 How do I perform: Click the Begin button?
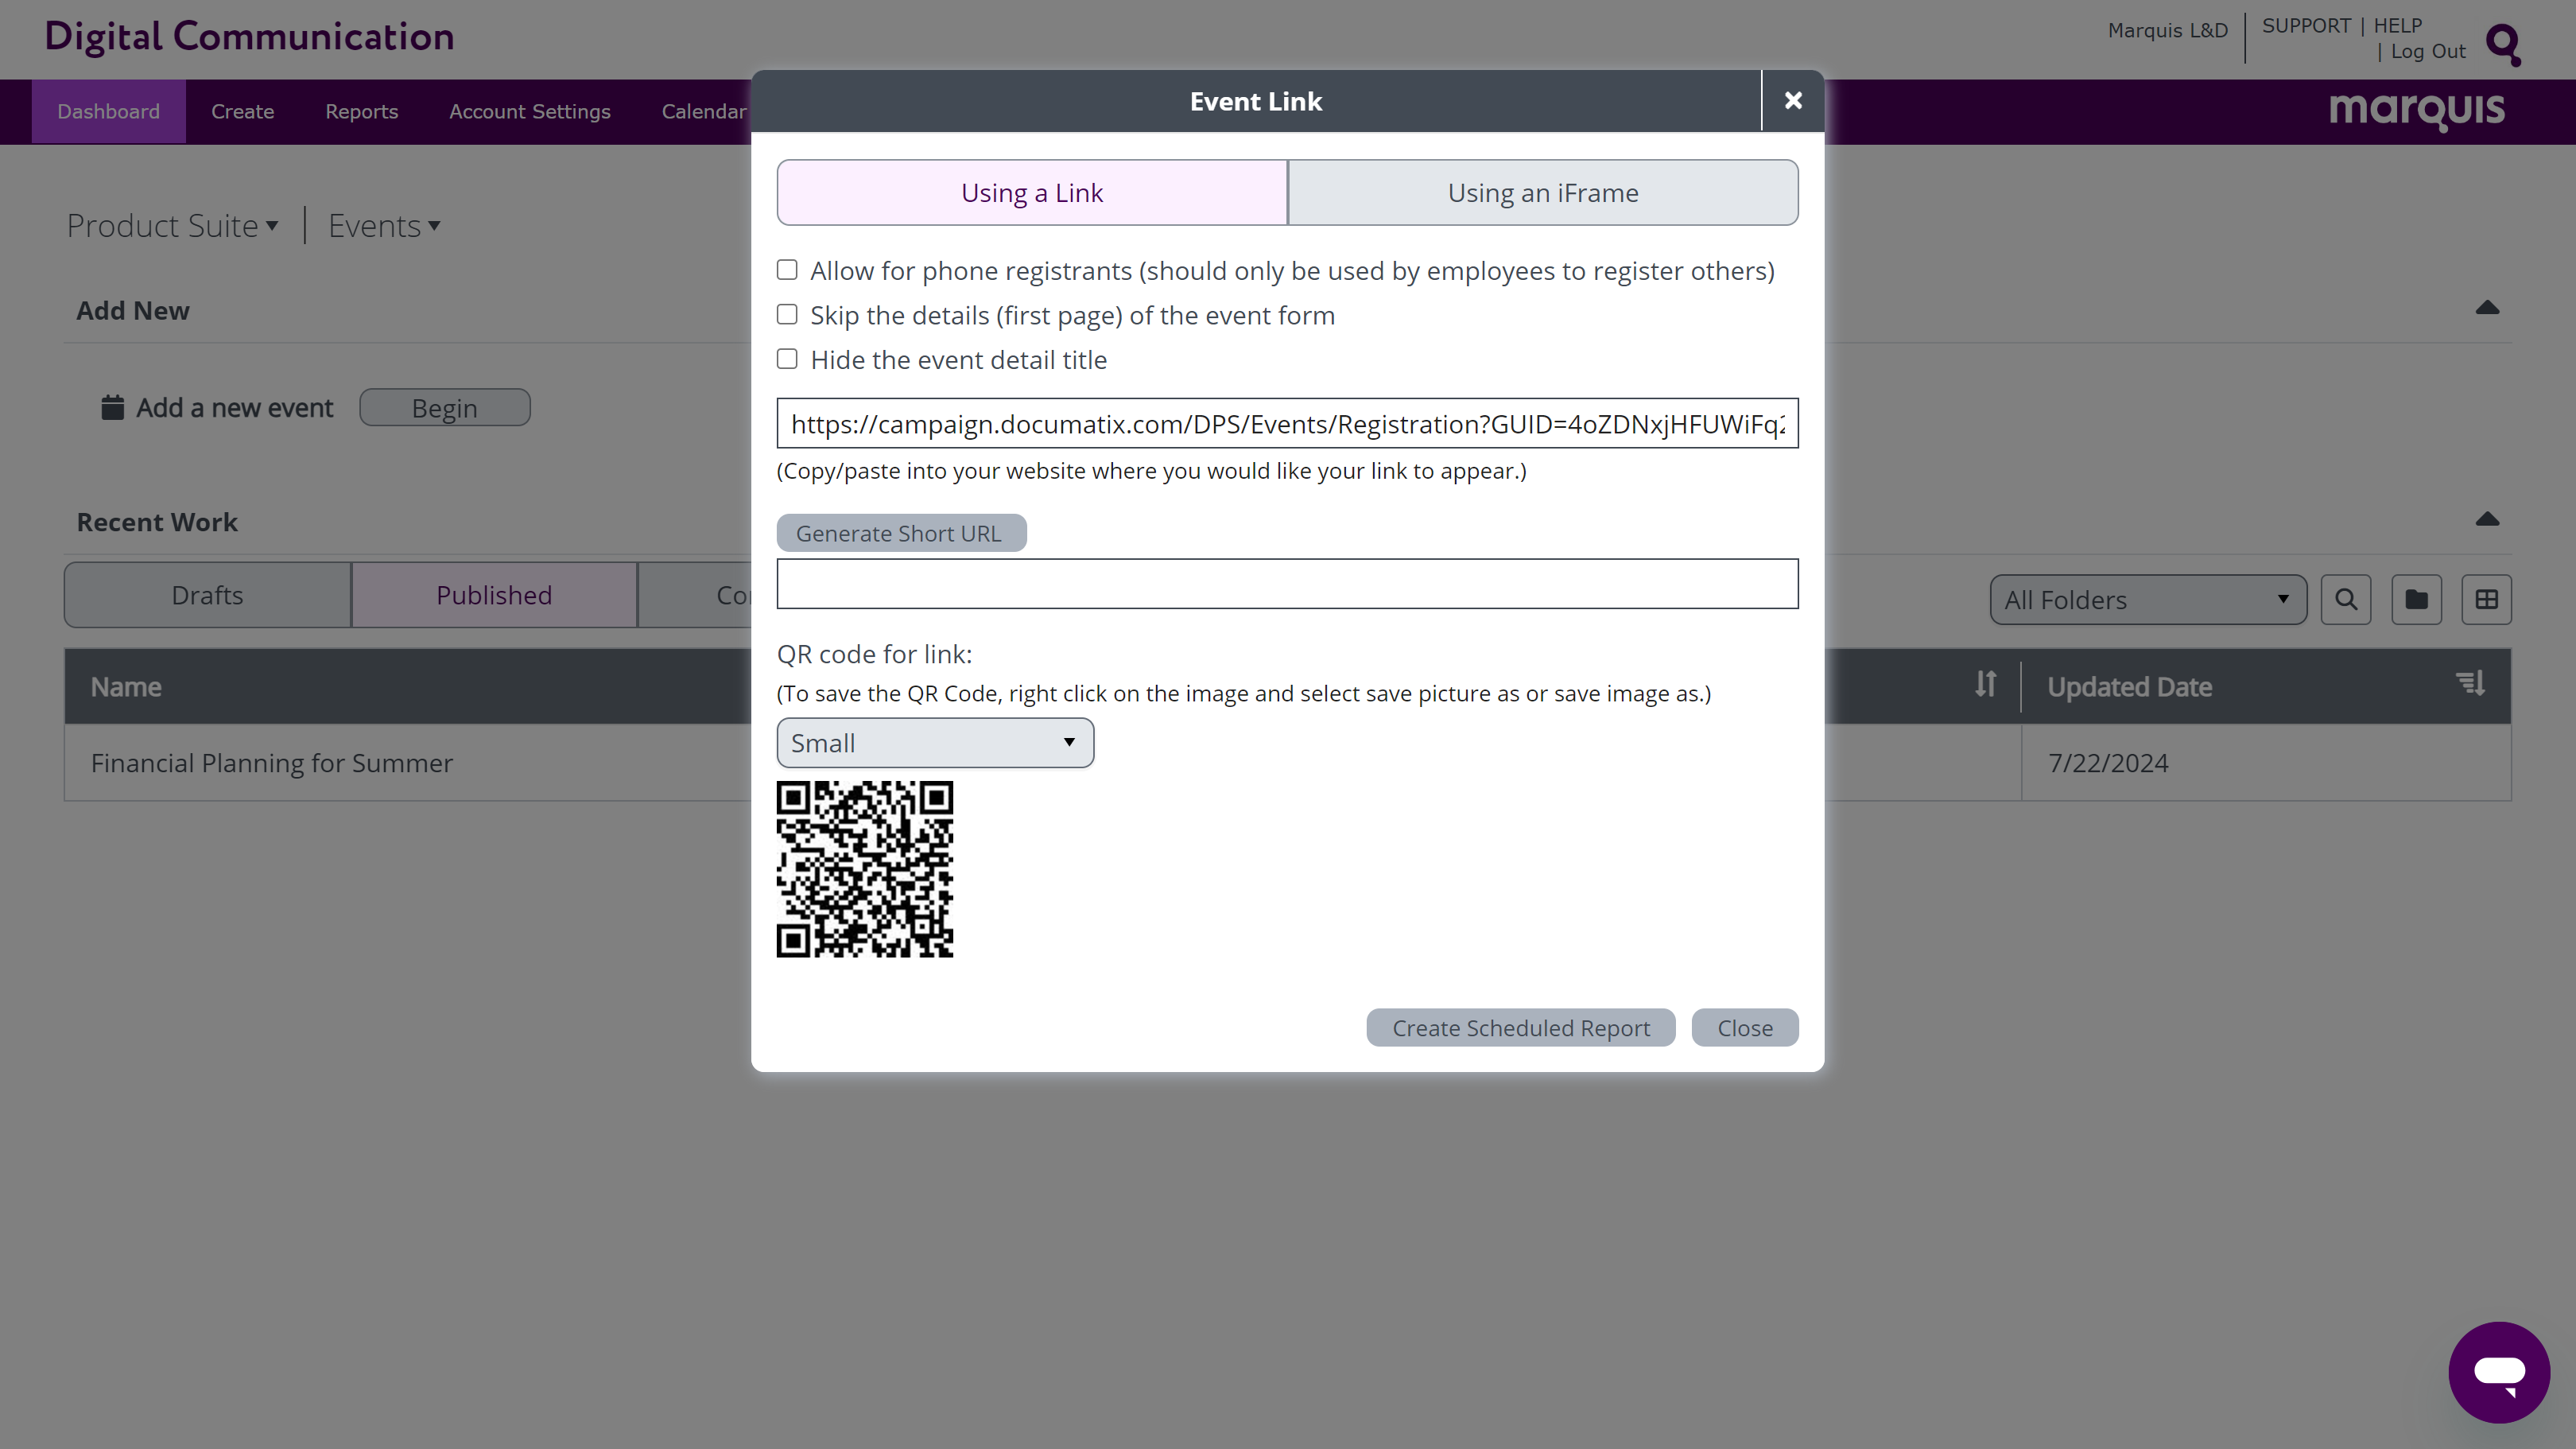click(444, 408)
